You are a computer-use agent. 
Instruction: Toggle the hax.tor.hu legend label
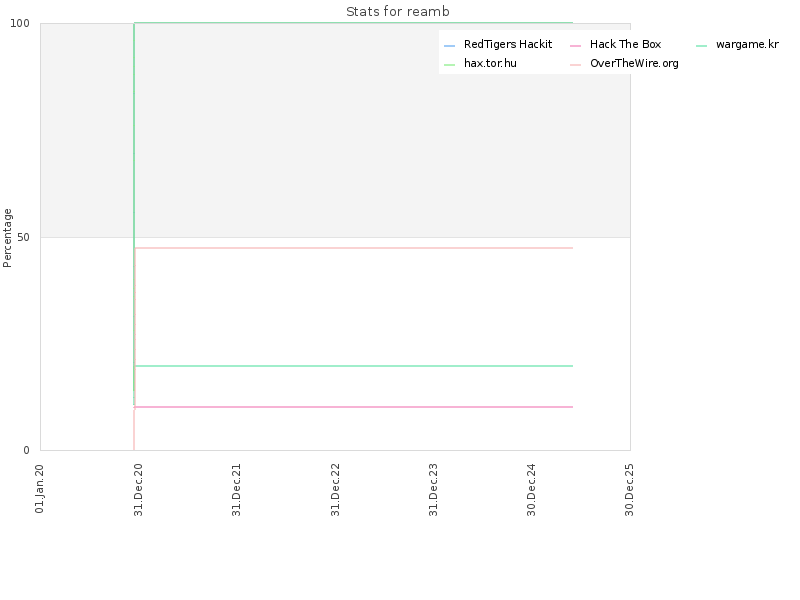[x=490, y=63]
